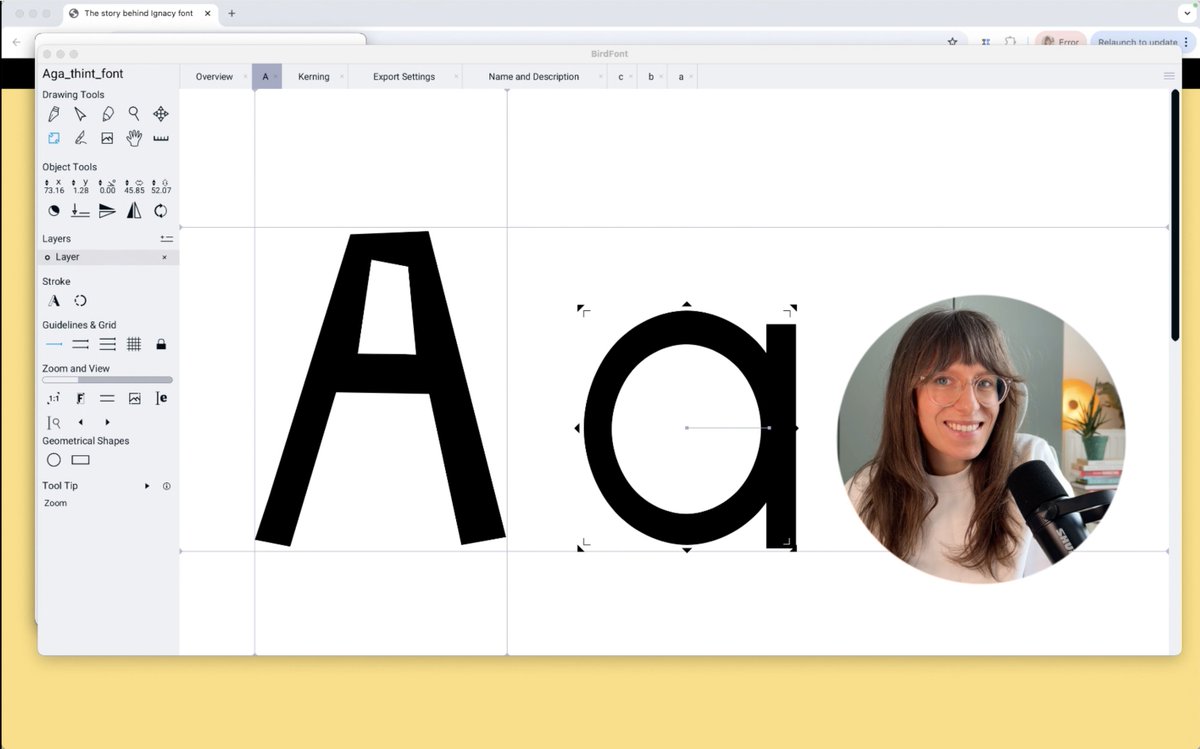The height and width of the screenshot is (749, 1200).
Task: Open the Name and Description tab
Action: pyautogui.click(x=534, y=77)
